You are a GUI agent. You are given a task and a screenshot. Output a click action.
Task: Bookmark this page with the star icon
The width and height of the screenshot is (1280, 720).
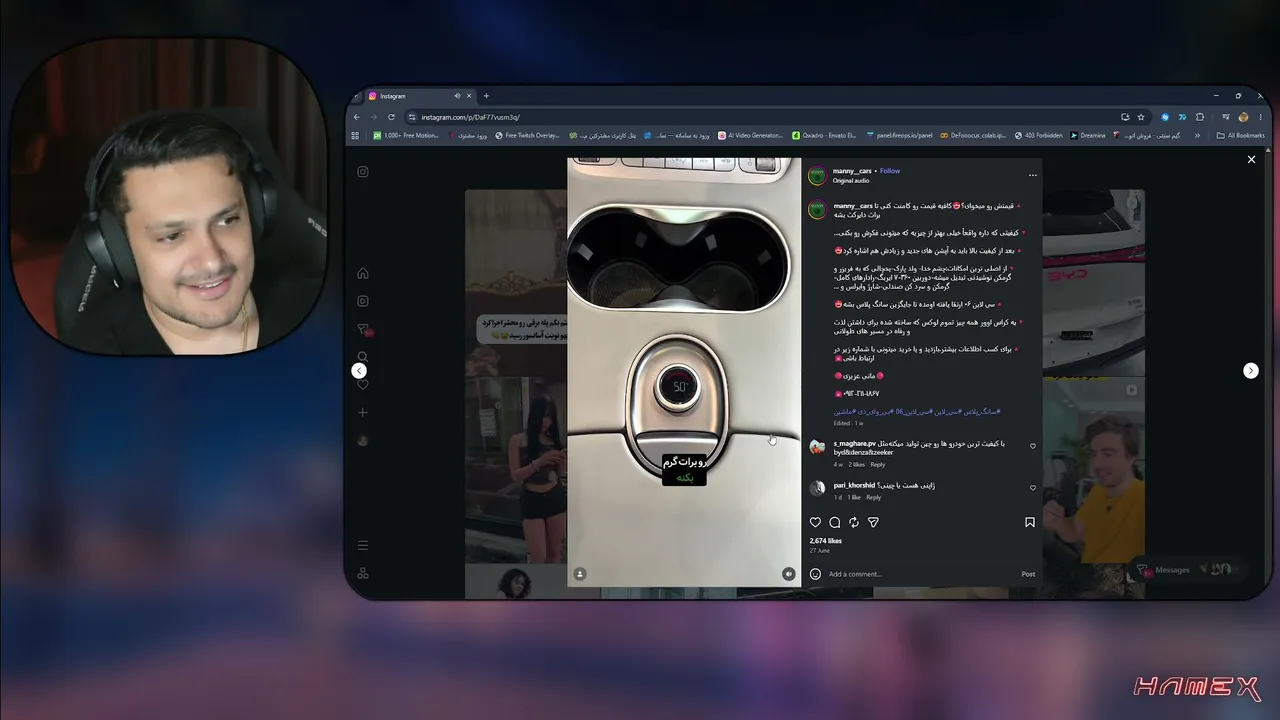point(1141,117)
